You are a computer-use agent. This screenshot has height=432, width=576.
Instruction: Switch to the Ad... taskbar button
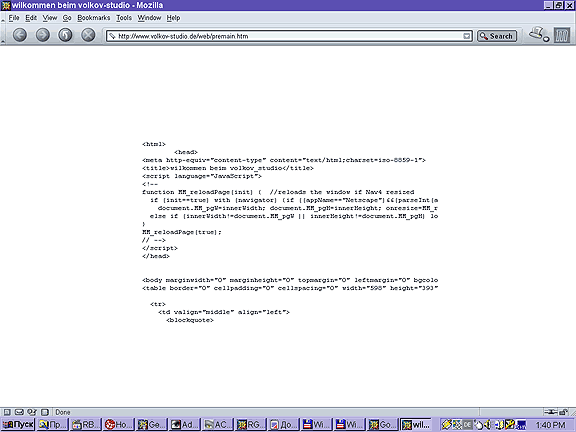pyautogui.click(x=184, y=425)
